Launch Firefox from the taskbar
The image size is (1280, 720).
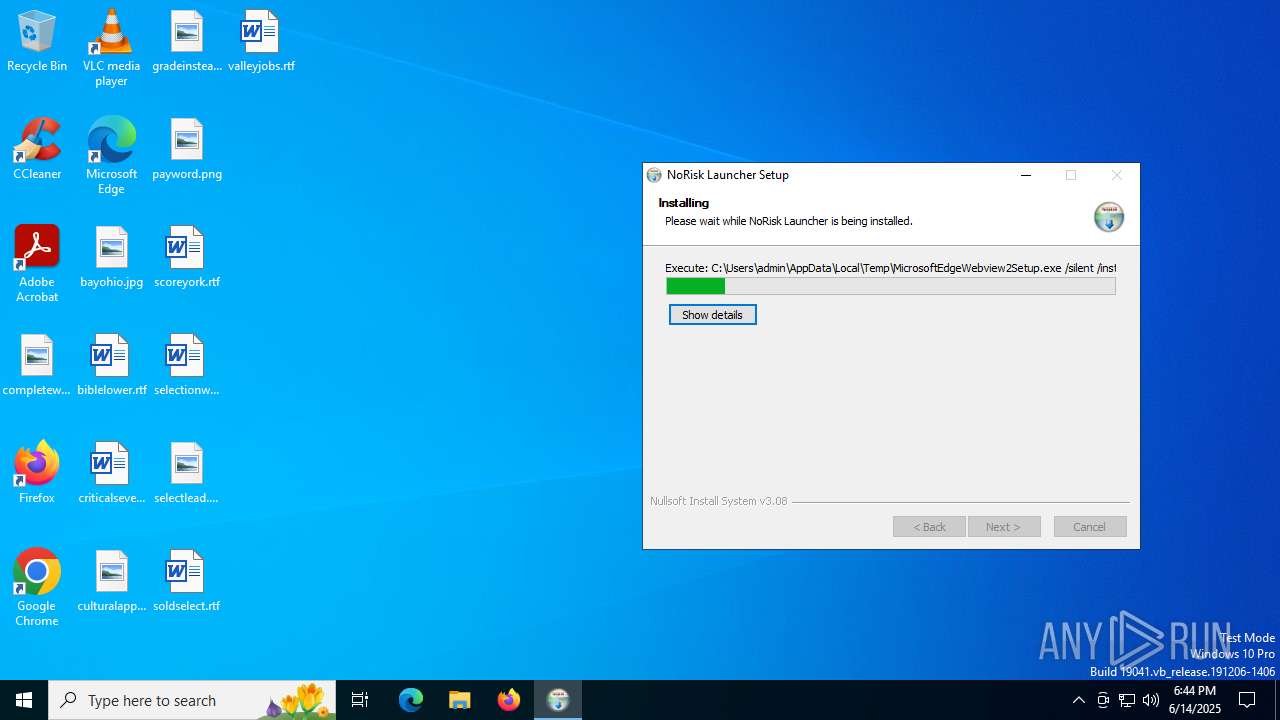(x=509, y=700)
